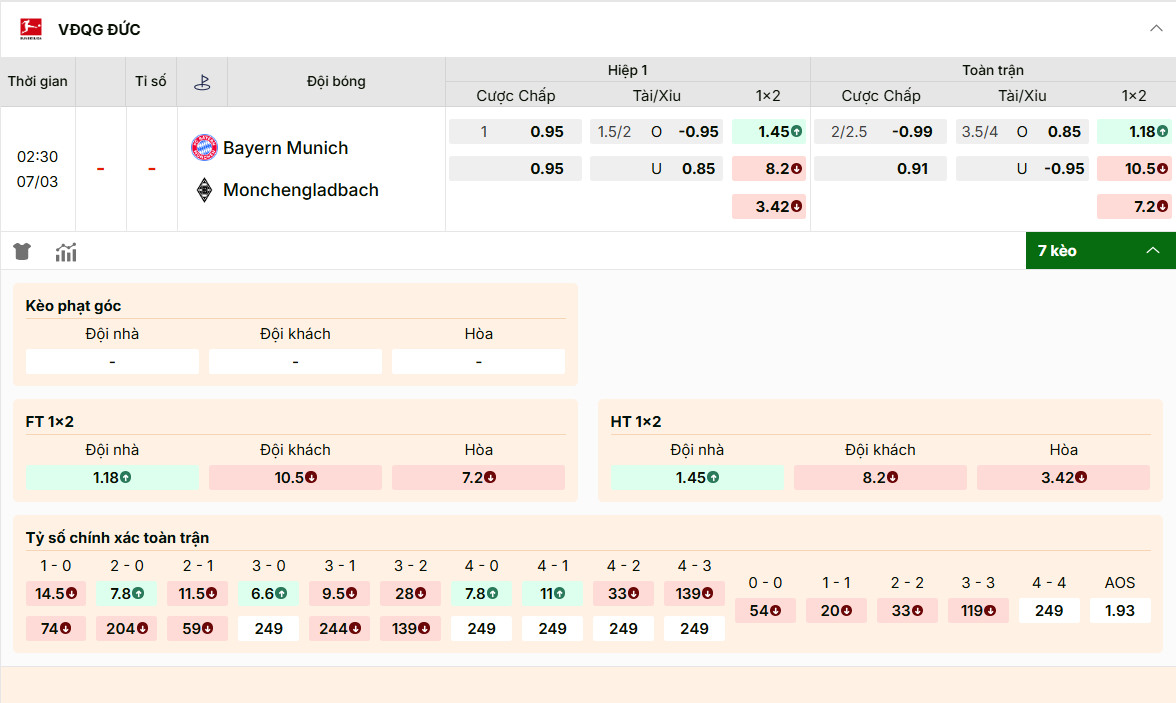Click the corner flag icon in the header
This screenshot has height=703, width=1176.
[x=203, y=82]
